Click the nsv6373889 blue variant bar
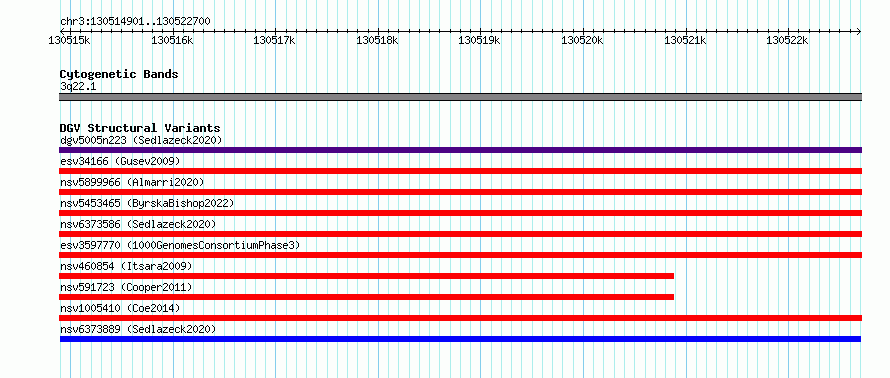The width and height of the screenshot is (890, 378). pyautogui.click(x=460, y=339)
